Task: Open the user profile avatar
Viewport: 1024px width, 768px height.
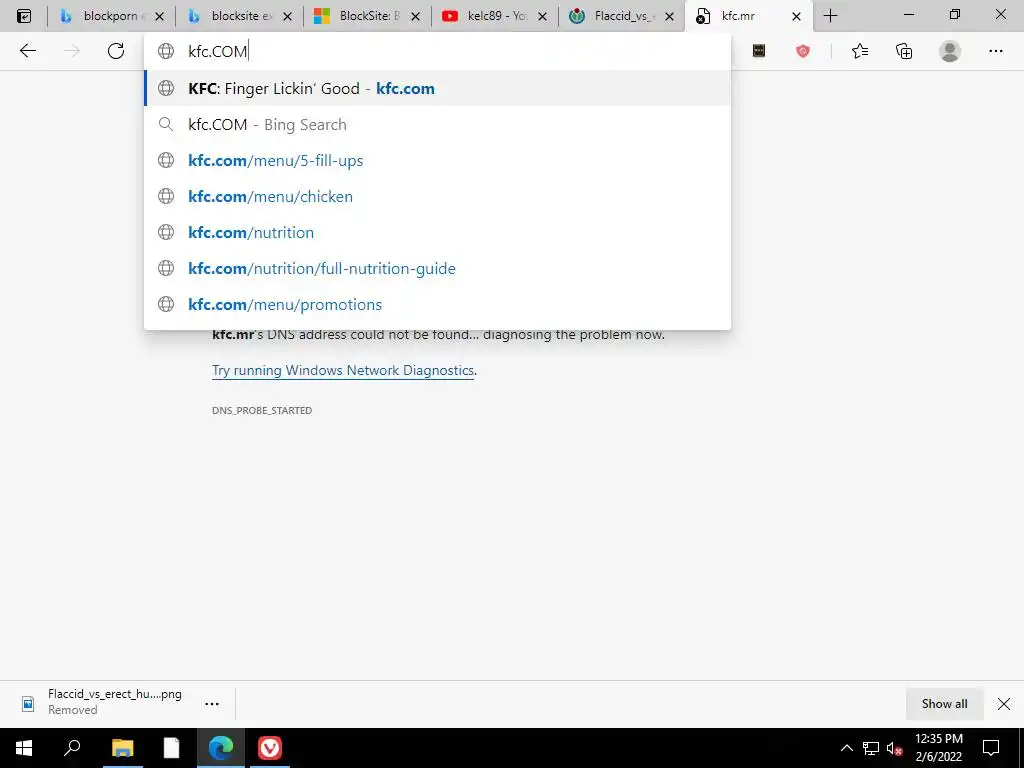Action: tap(950, 51)
